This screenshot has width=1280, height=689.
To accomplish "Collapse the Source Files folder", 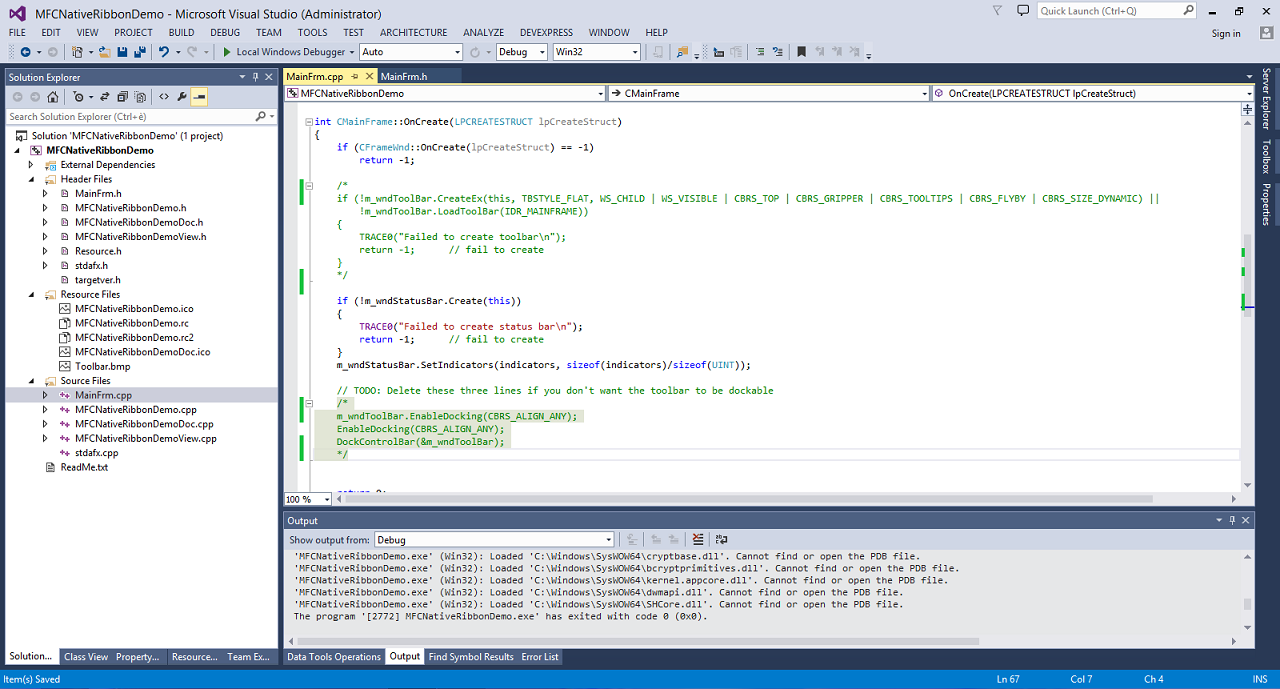I will click(31, 381).
